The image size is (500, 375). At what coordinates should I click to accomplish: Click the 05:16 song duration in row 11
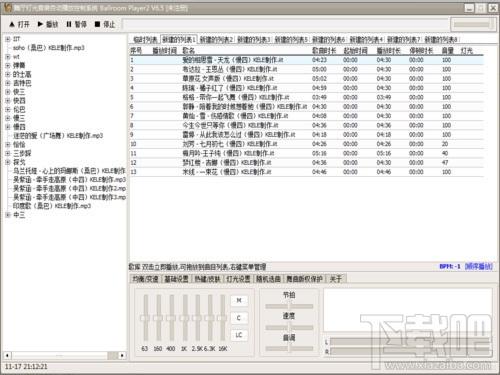pyautogui.click(x=319, y=153)
